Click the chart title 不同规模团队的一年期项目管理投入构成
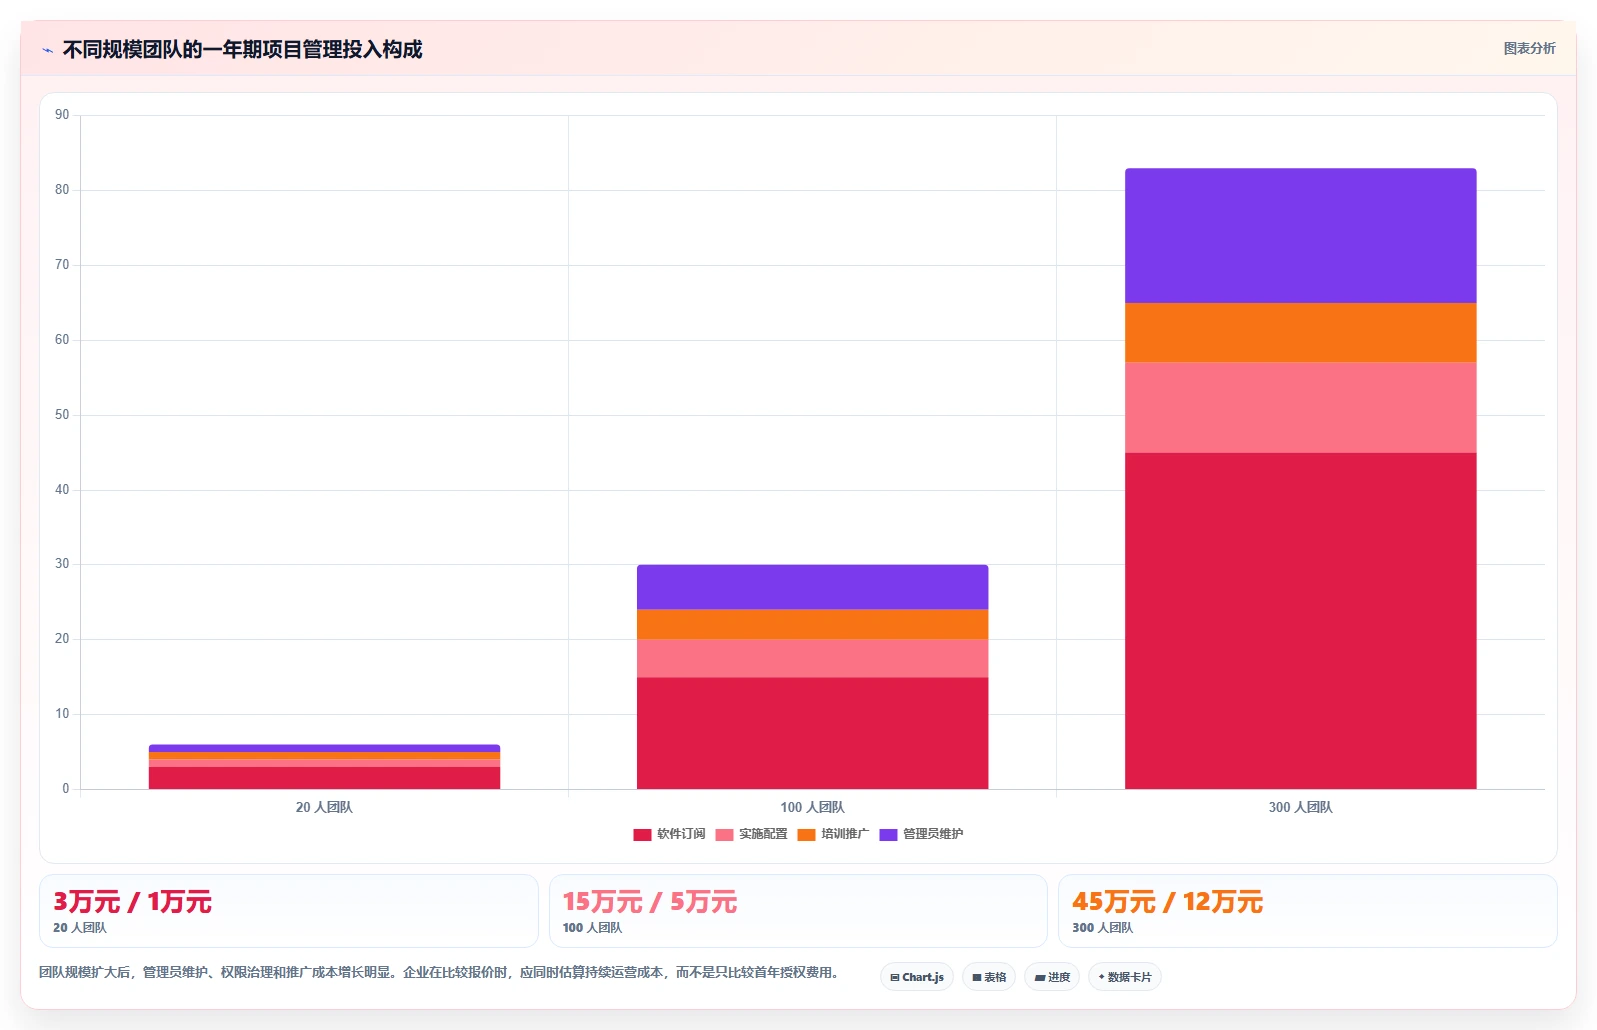 point(242,50)
